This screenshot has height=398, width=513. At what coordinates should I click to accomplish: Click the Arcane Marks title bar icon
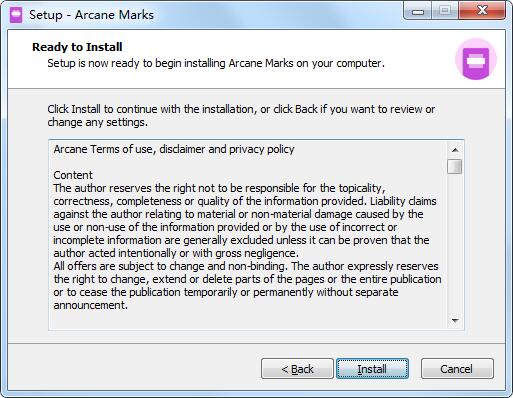(16, 15)
